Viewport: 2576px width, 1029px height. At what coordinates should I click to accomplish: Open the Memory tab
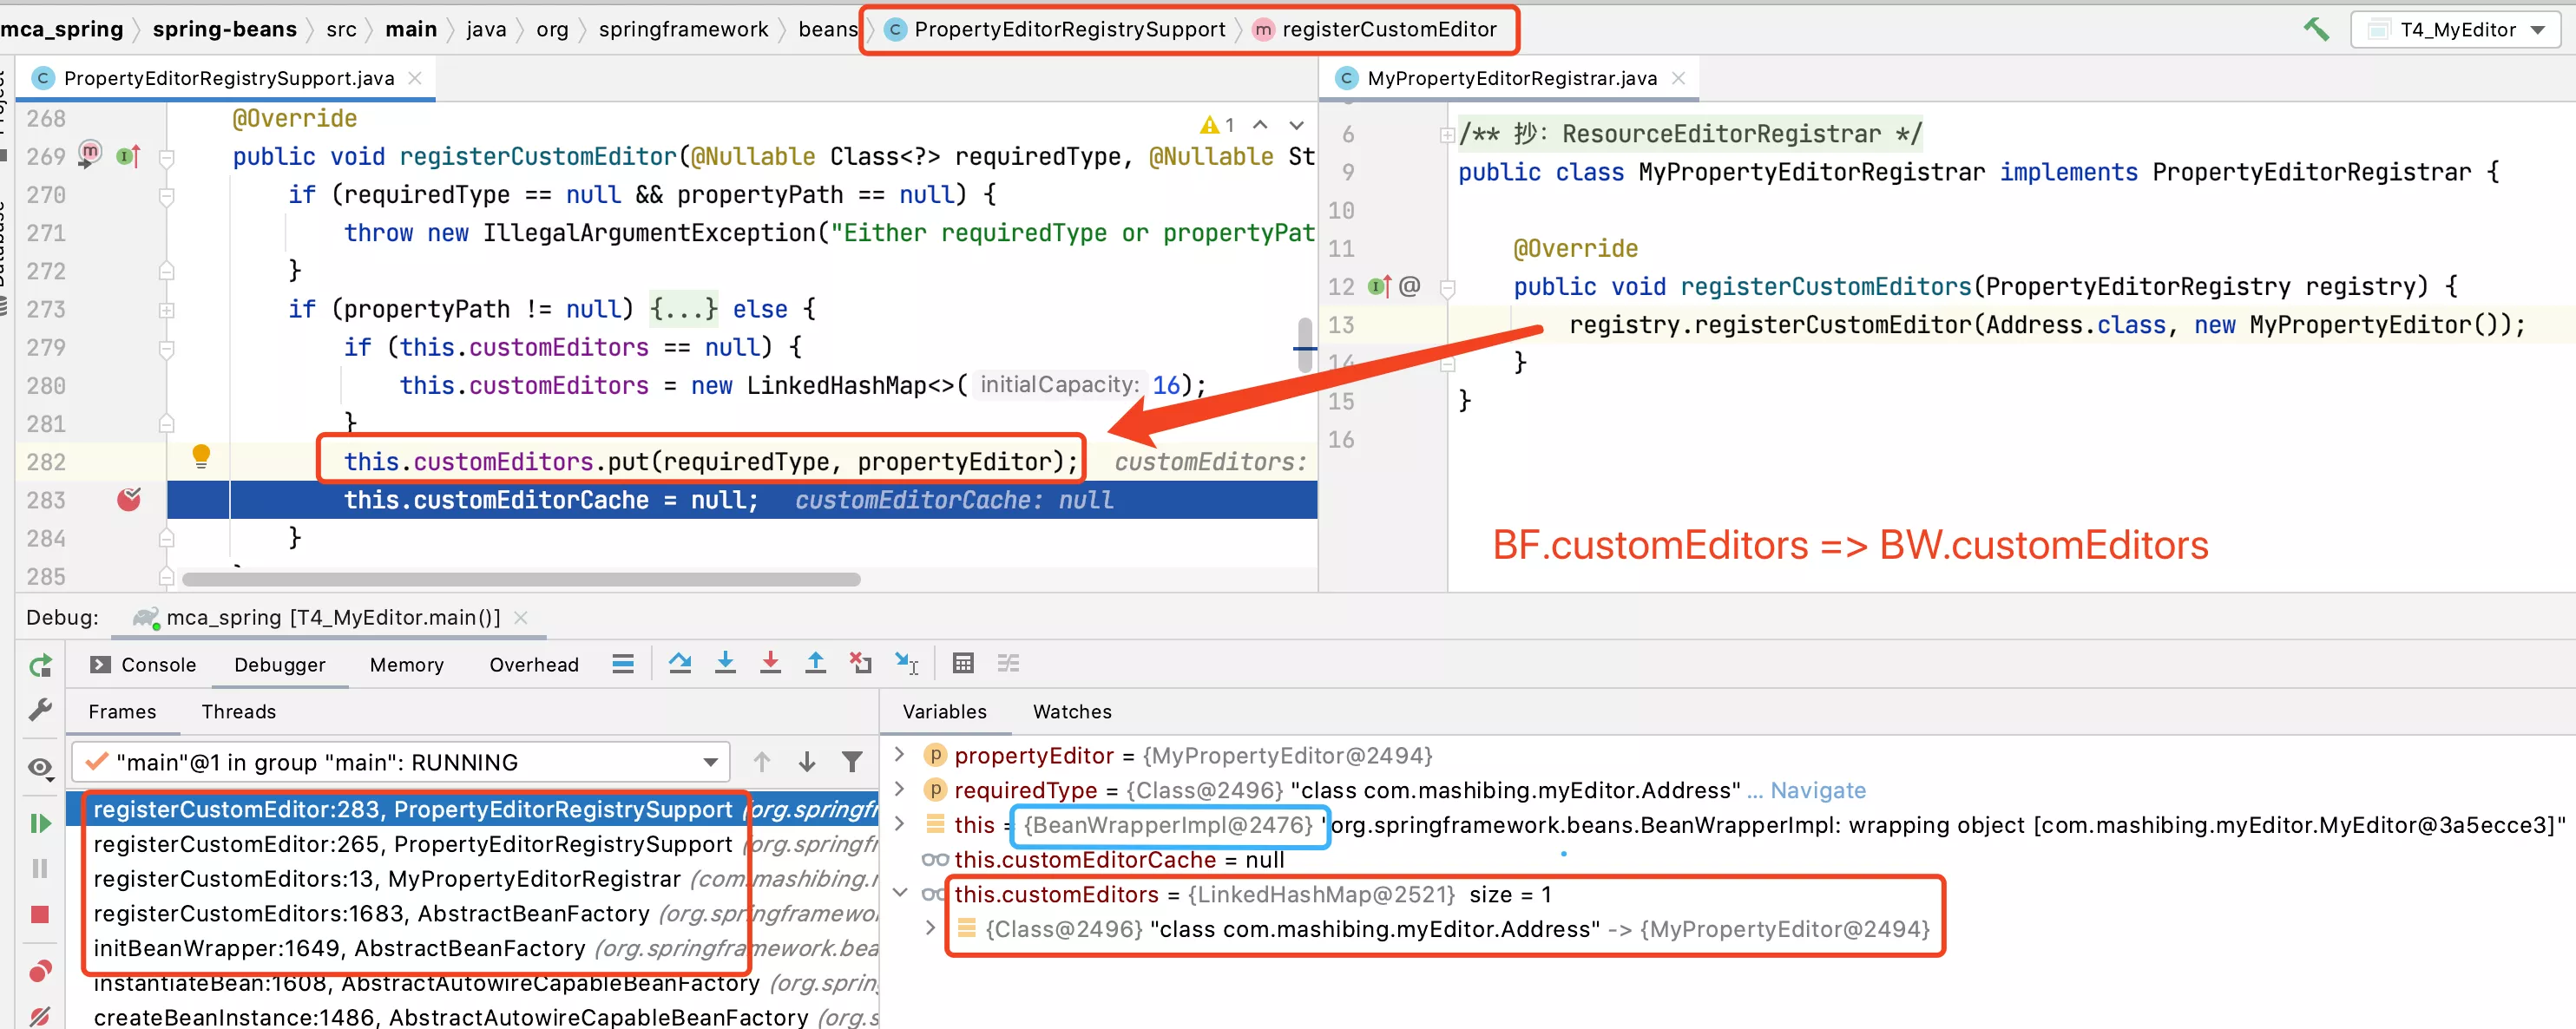click(x=406, y=664)
